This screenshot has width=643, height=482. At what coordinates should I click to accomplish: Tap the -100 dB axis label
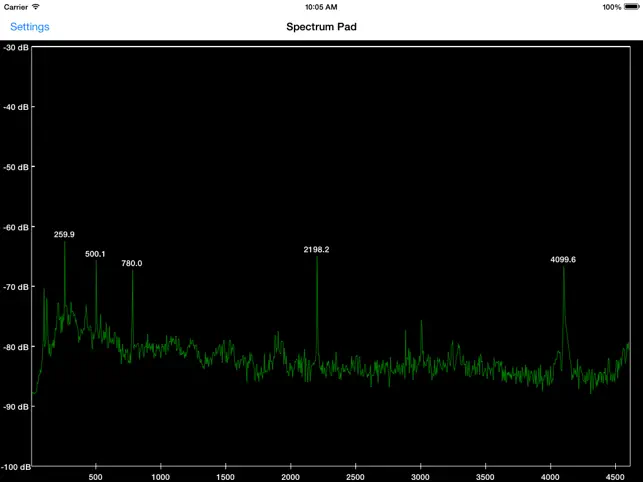coord(16,467)
